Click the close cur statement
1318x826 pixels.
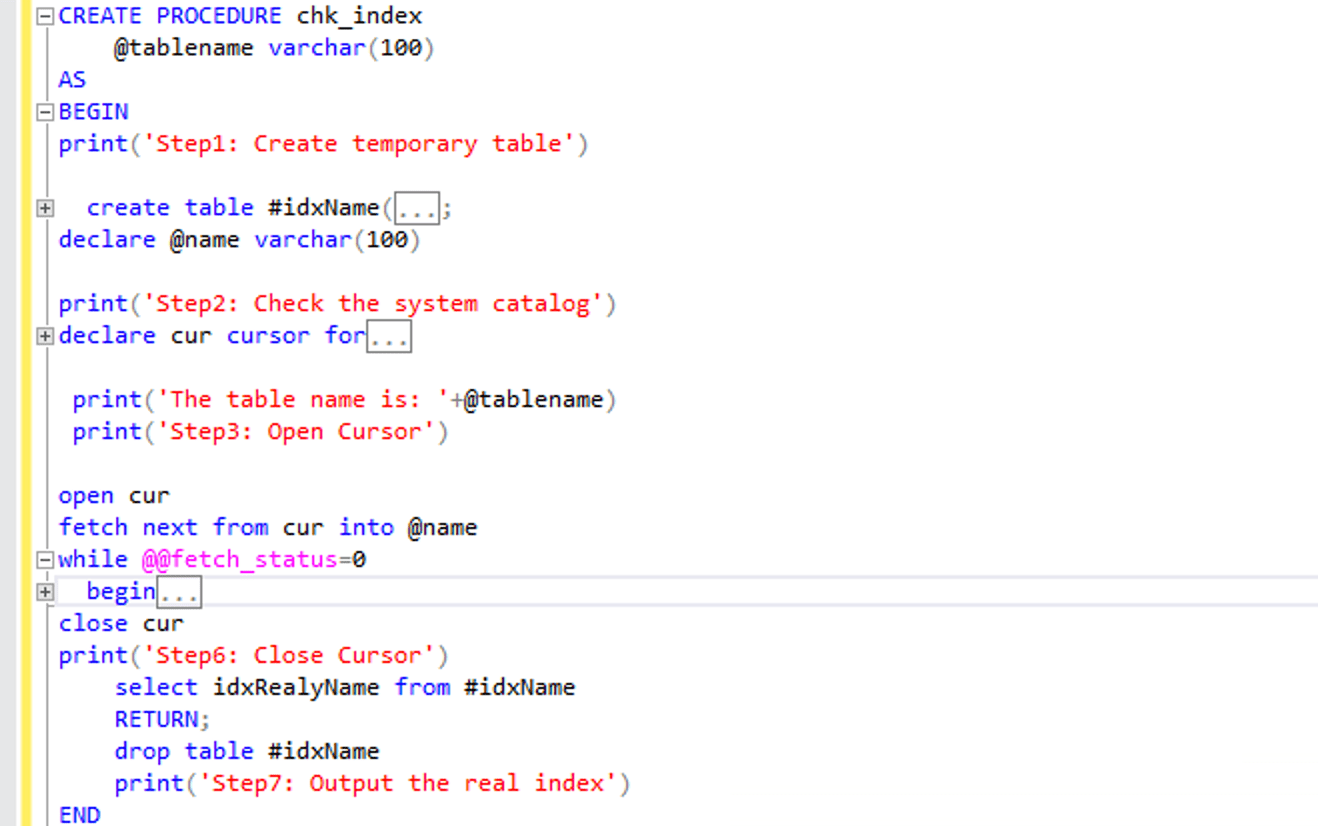120,623
